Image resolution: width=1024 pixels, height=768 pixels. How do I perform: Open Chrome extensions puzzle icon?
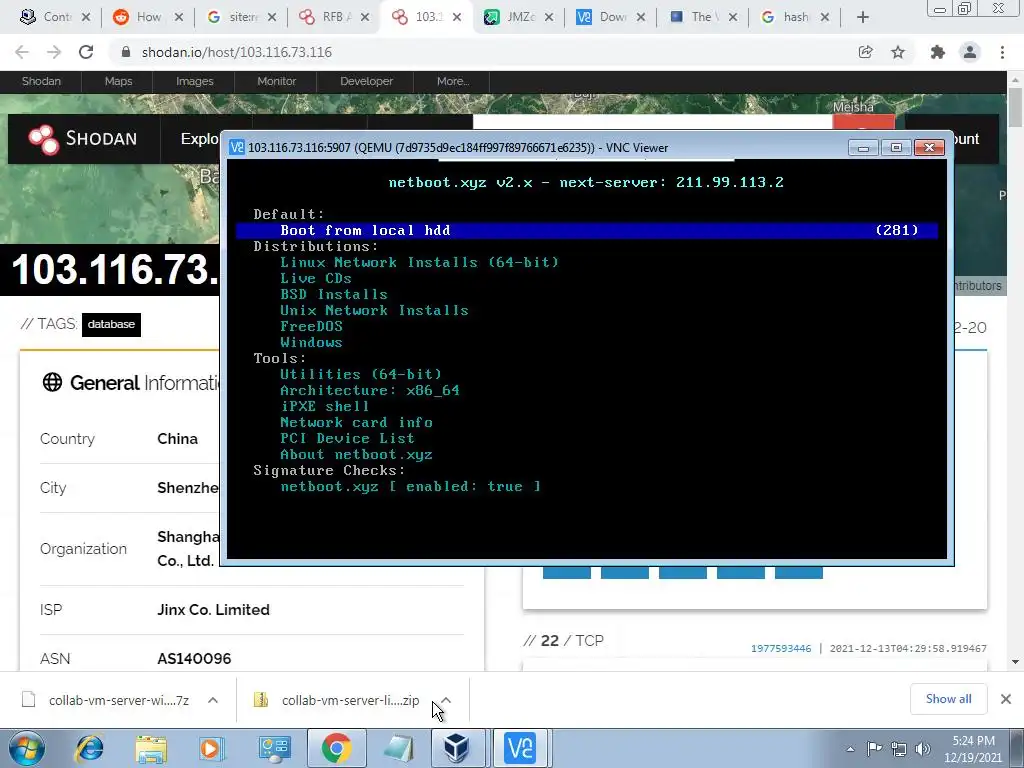coord(938,52)
